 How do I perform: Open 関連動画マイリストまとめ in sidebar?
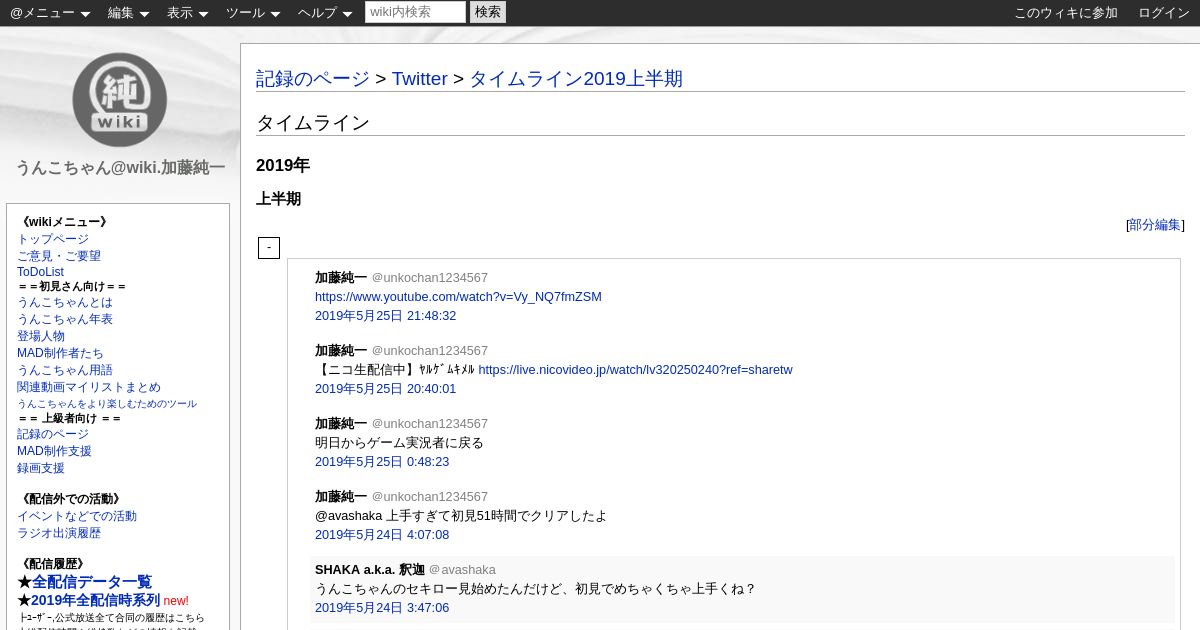[x=89, y=387]
